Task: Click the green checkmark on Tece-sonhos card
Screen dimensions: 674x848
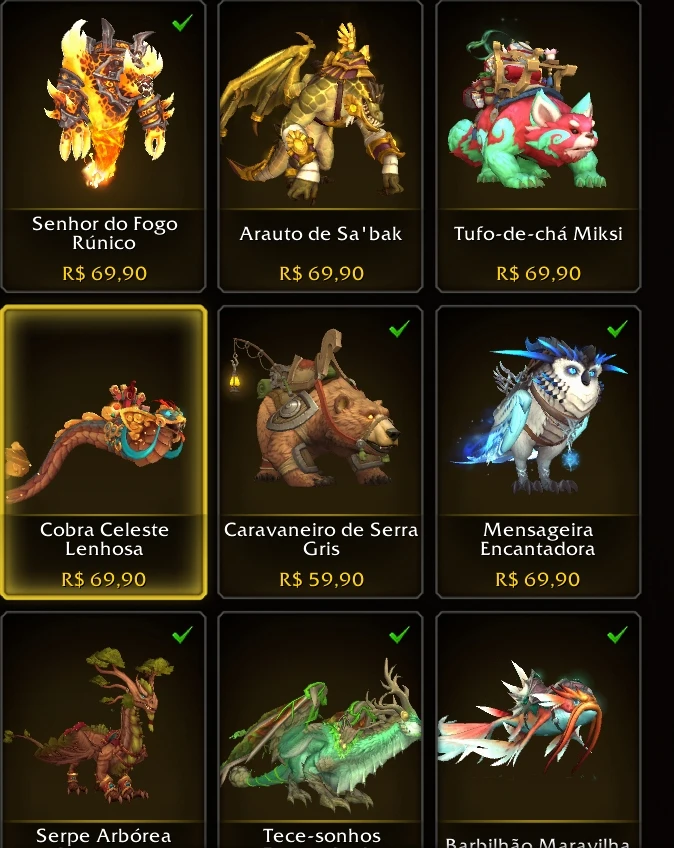Action: click(399, 634)
